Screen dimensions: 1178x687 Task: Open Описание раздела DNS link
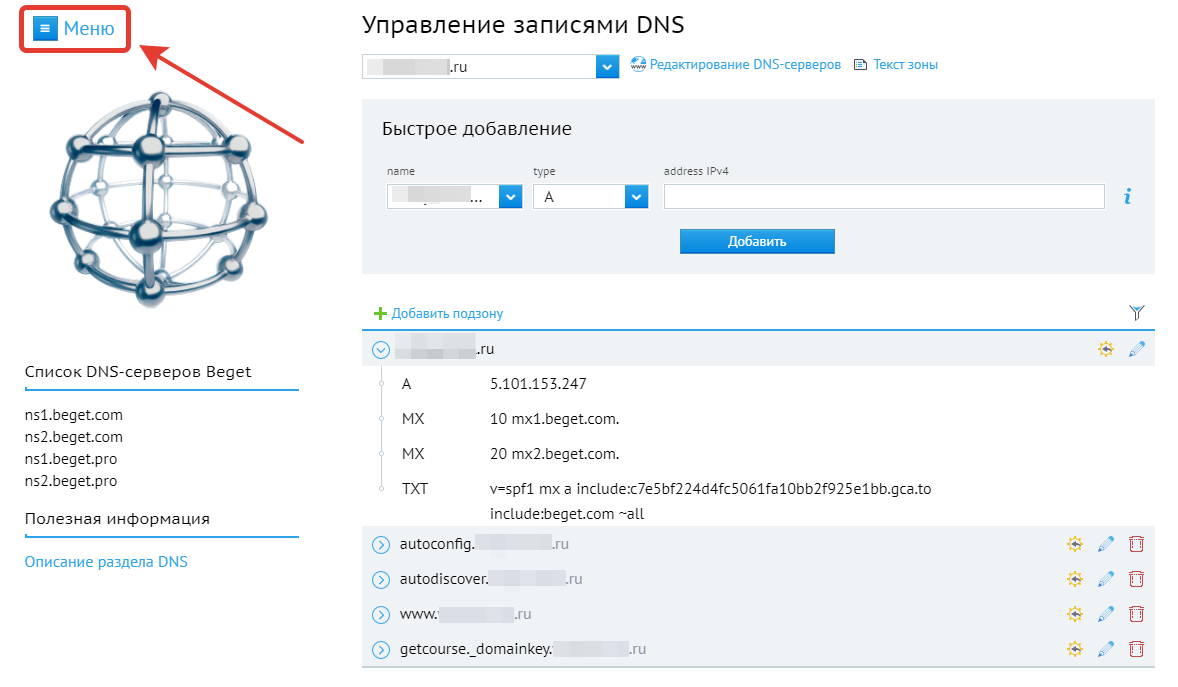[106, 562]
